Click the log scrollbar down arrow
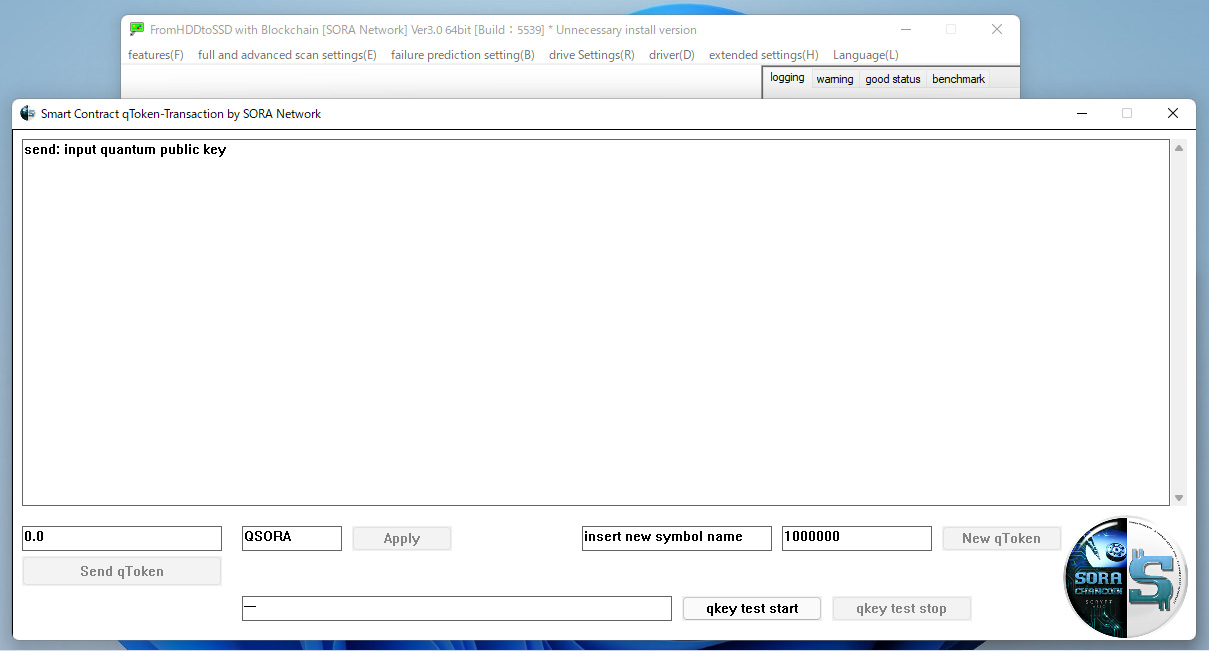This screenshot has width=1209, height=651. click(x=1179, y=497)
